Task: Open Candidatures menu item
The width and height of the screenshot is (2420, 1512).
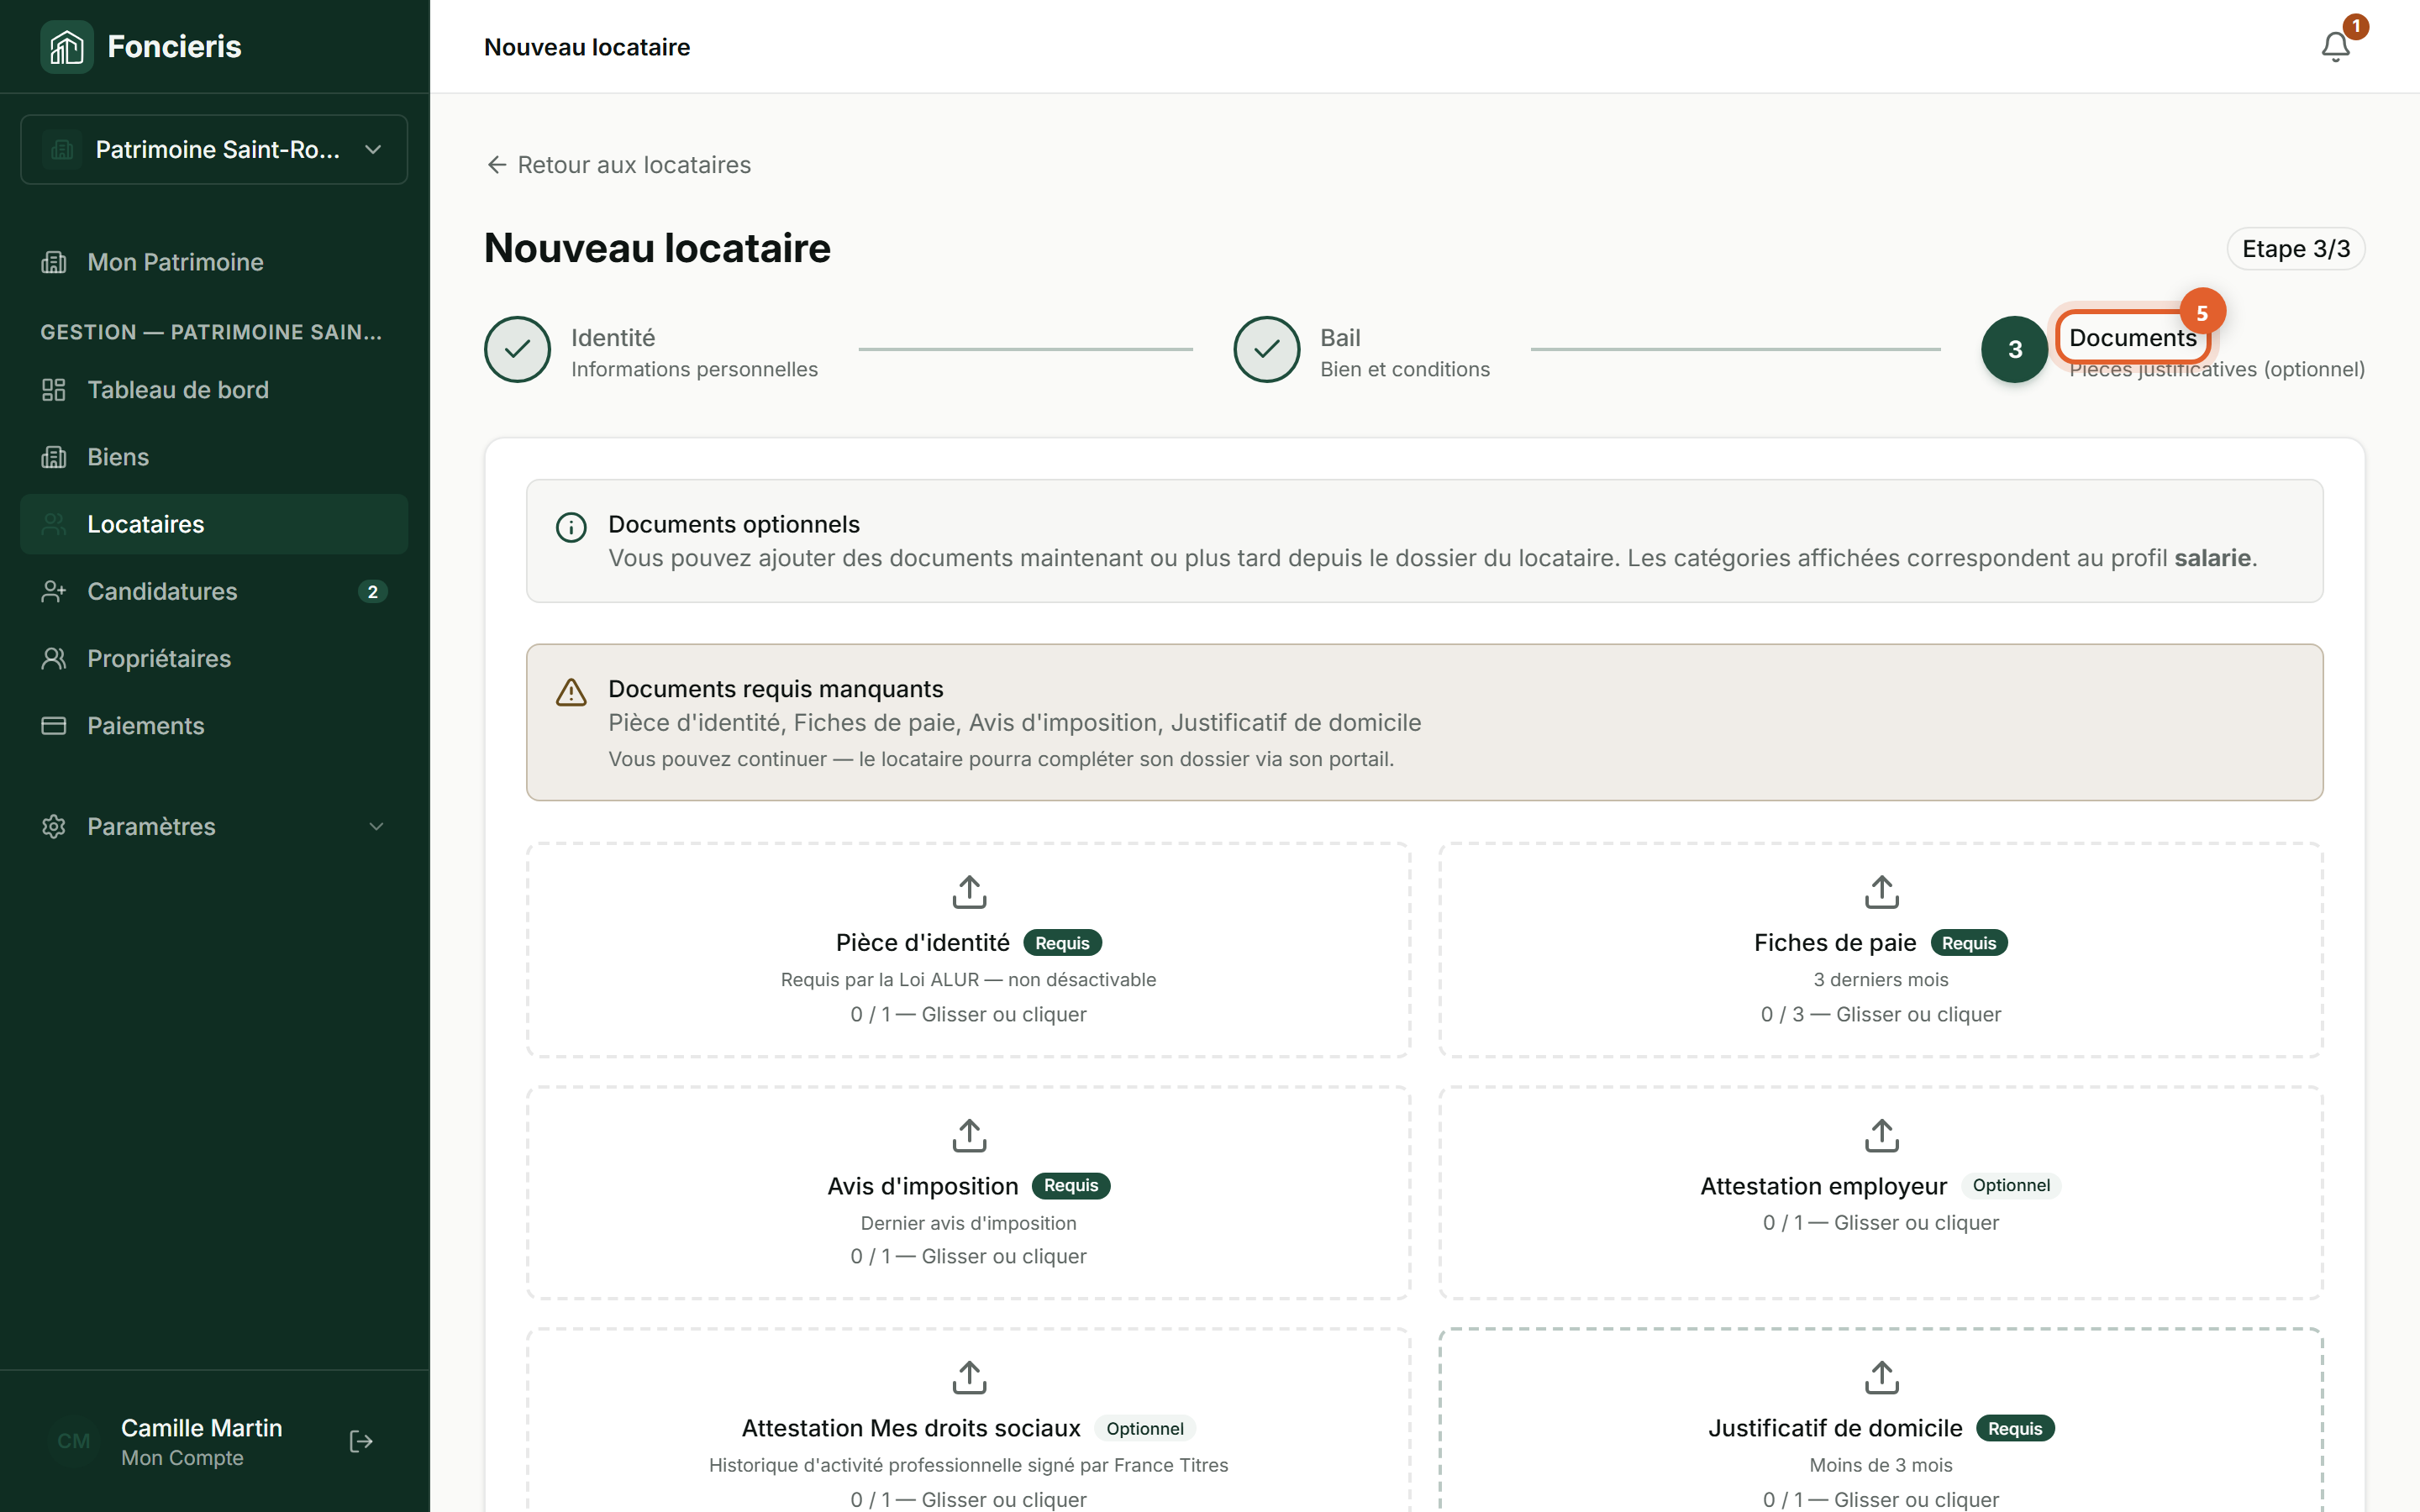Action: click(214, 591)
